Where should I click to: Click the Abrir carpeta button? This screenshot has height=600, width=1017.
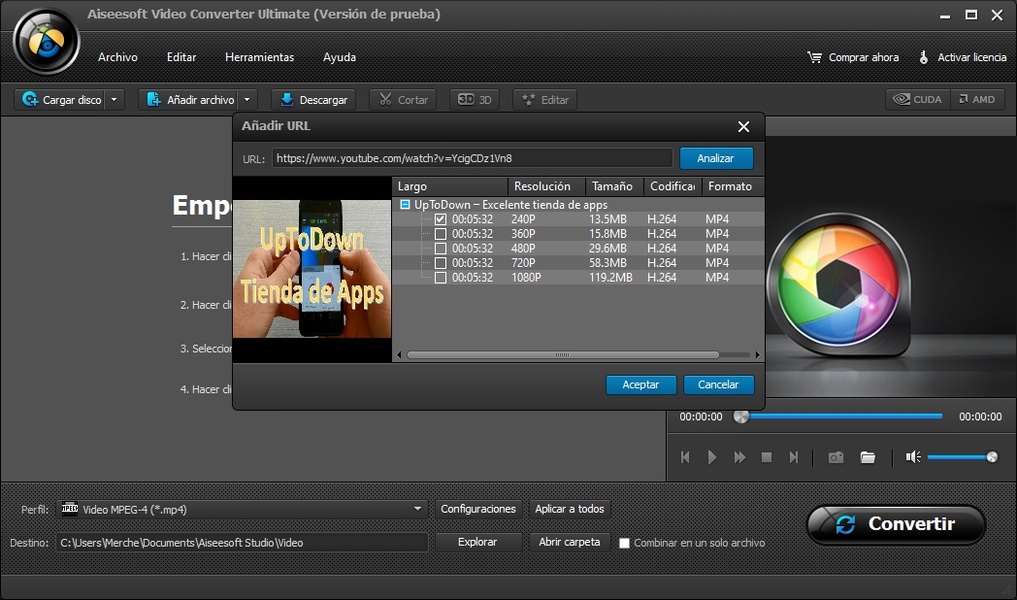pos(569,542)
